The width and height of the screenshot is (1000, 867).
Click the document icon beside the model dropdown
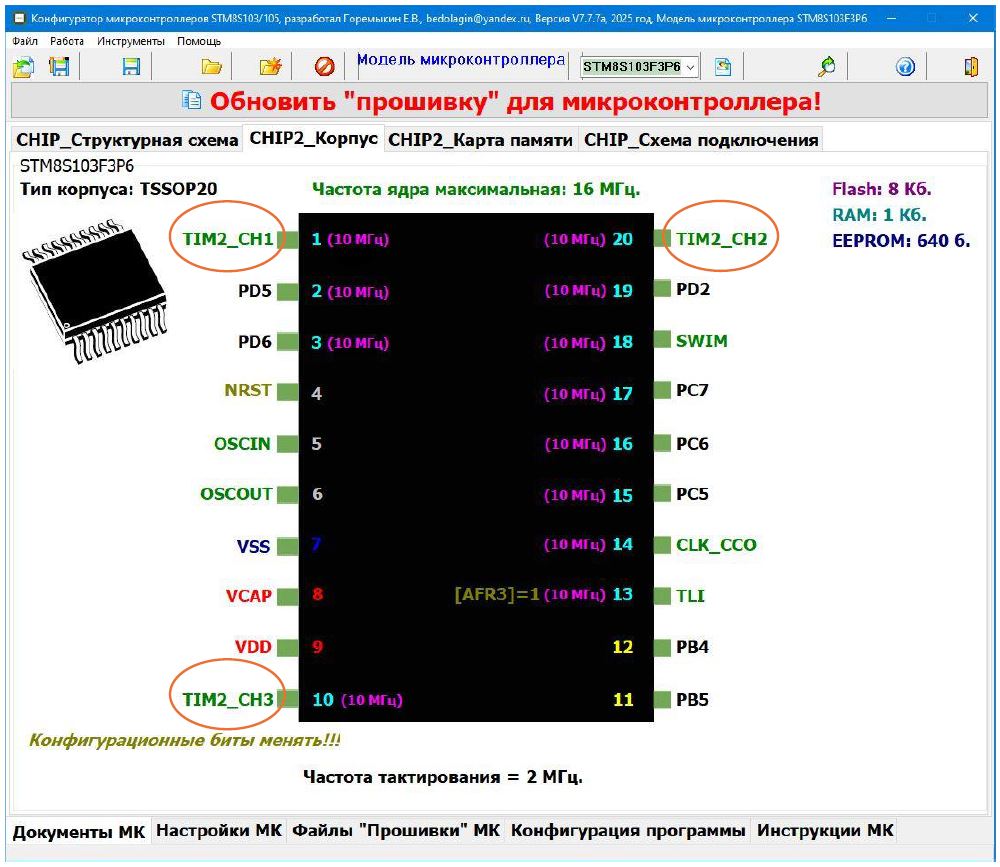pyautogui.click(x=723, y=66)
